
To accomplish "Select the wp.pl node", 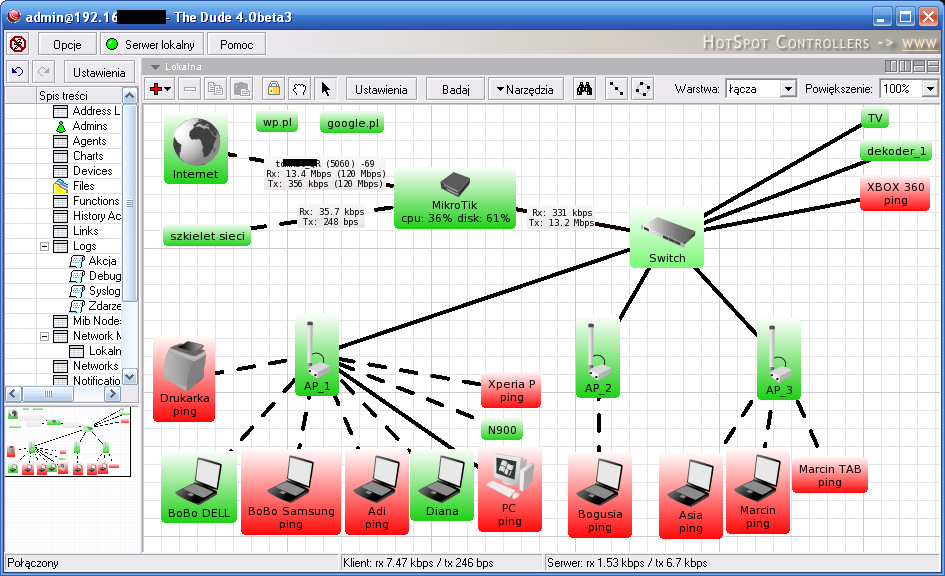I will click(x=277, y=122).
